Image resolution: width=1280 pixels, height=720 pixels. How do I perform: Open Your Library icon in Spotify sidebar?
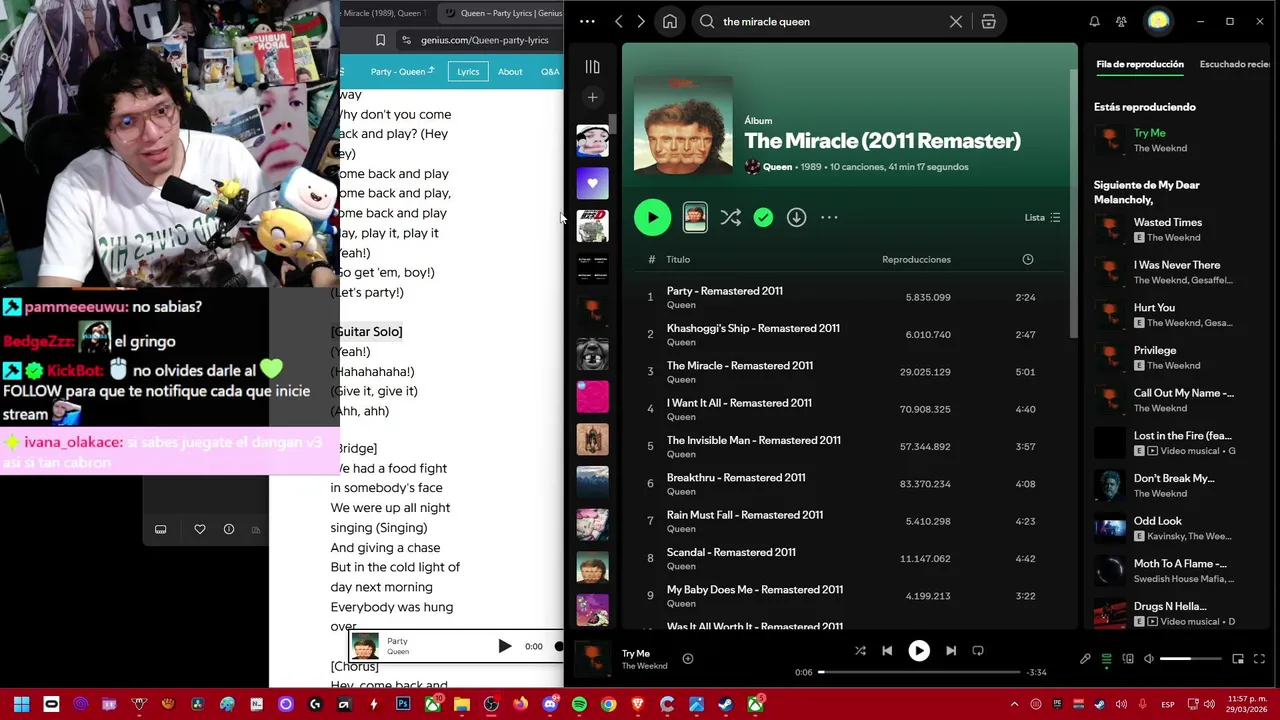click(x=592, y=67)
